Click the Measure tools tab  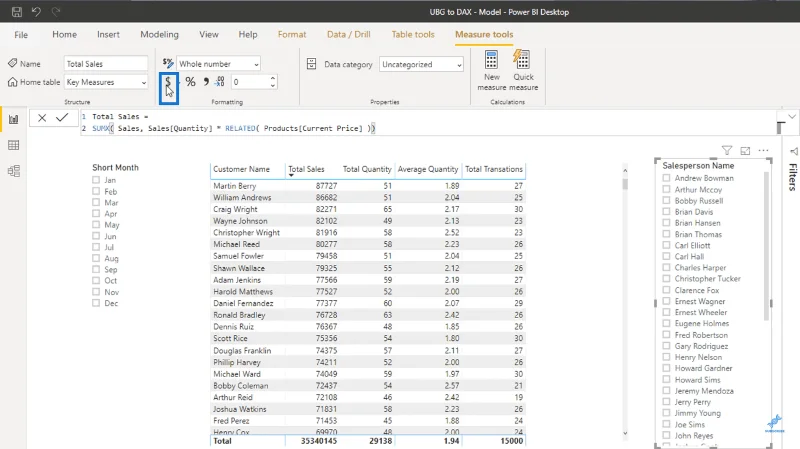click(484, 34)
